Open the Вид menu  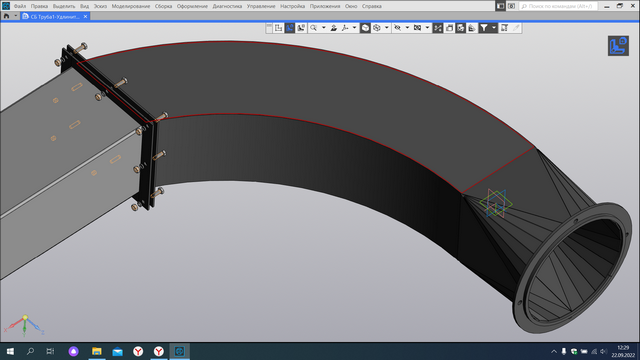[x=84, y=6]
